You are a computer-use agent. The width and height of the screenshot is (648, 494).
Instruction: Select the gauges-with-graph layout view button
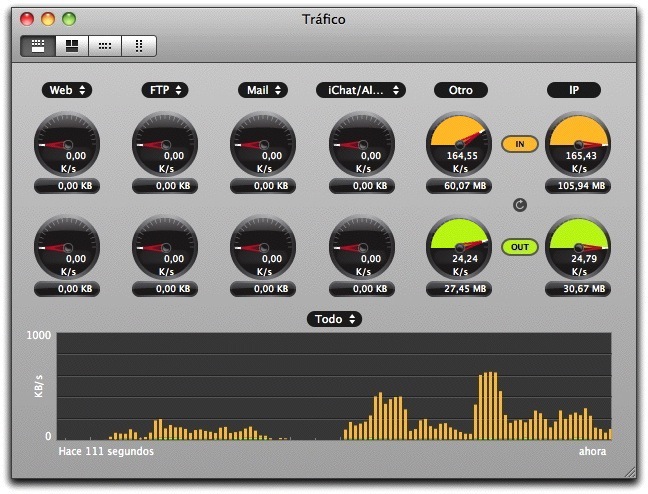38,45
